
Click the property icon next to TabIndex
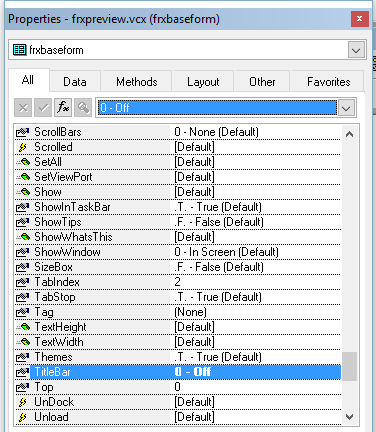tap(22, 282)
